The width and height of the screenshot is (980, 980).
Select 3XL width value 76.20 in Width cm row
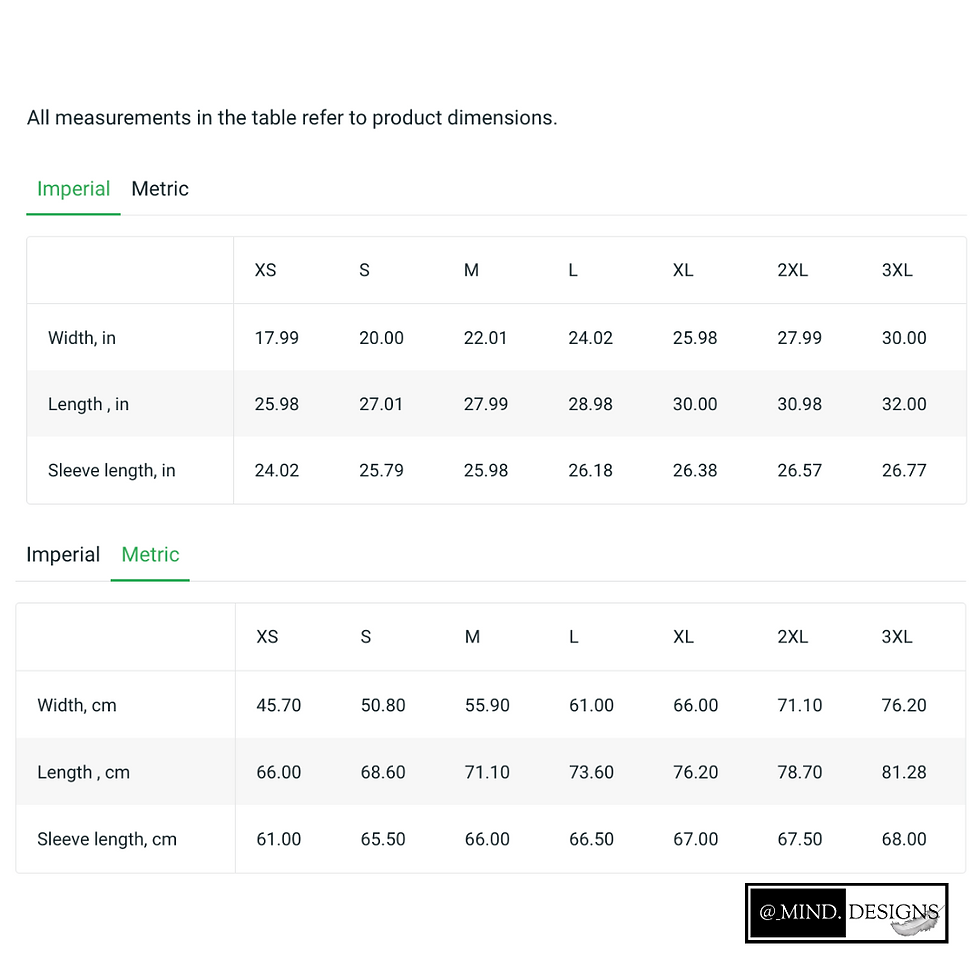(x=904, y=706)
